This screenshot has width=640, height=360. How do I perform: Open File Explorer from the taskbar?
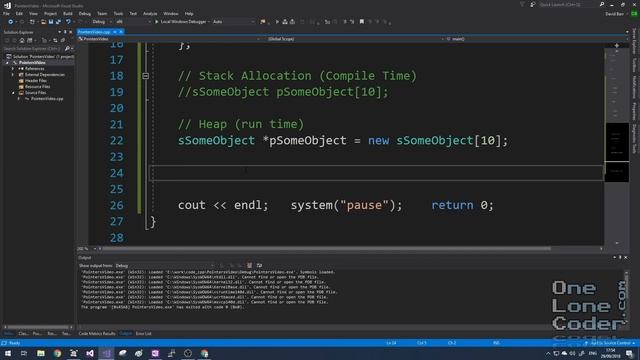coord(41,353)
